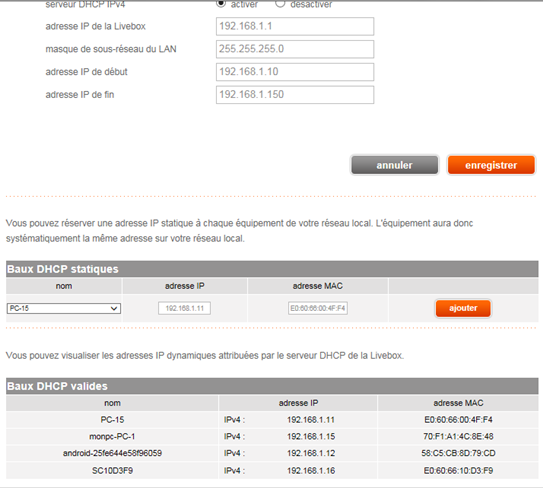Click the LAN subnet mask field
Viewport: 543px width, 488px height.
point(295,49)
